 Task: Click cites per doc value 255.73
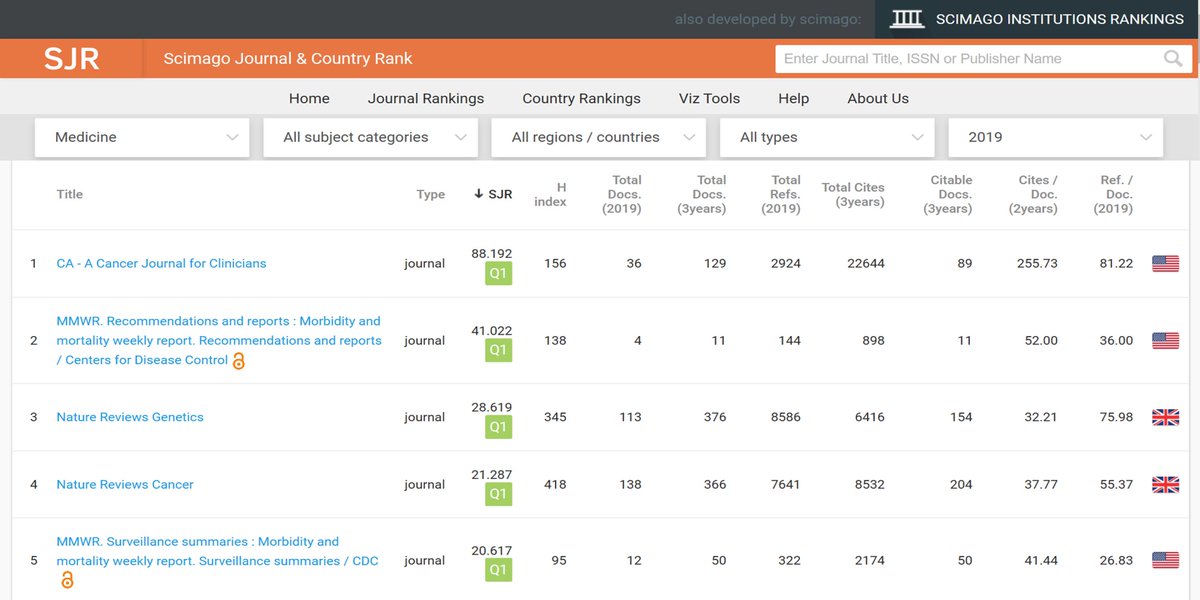[x=1037, y=264]
